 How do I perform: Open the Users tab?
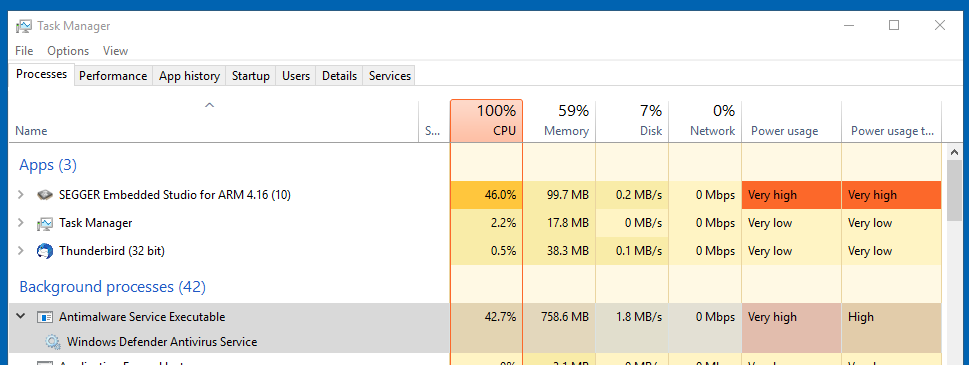295,76
